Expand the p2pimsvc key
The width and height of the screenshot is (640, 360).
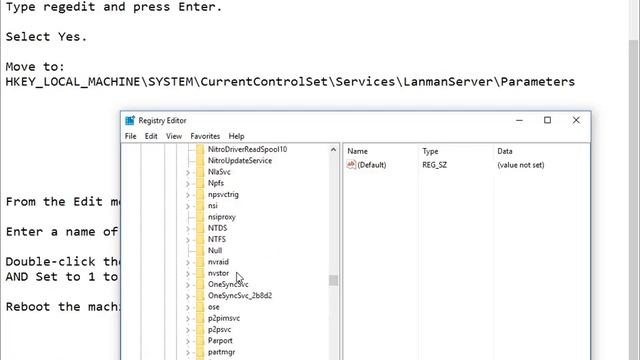(188, 319)
